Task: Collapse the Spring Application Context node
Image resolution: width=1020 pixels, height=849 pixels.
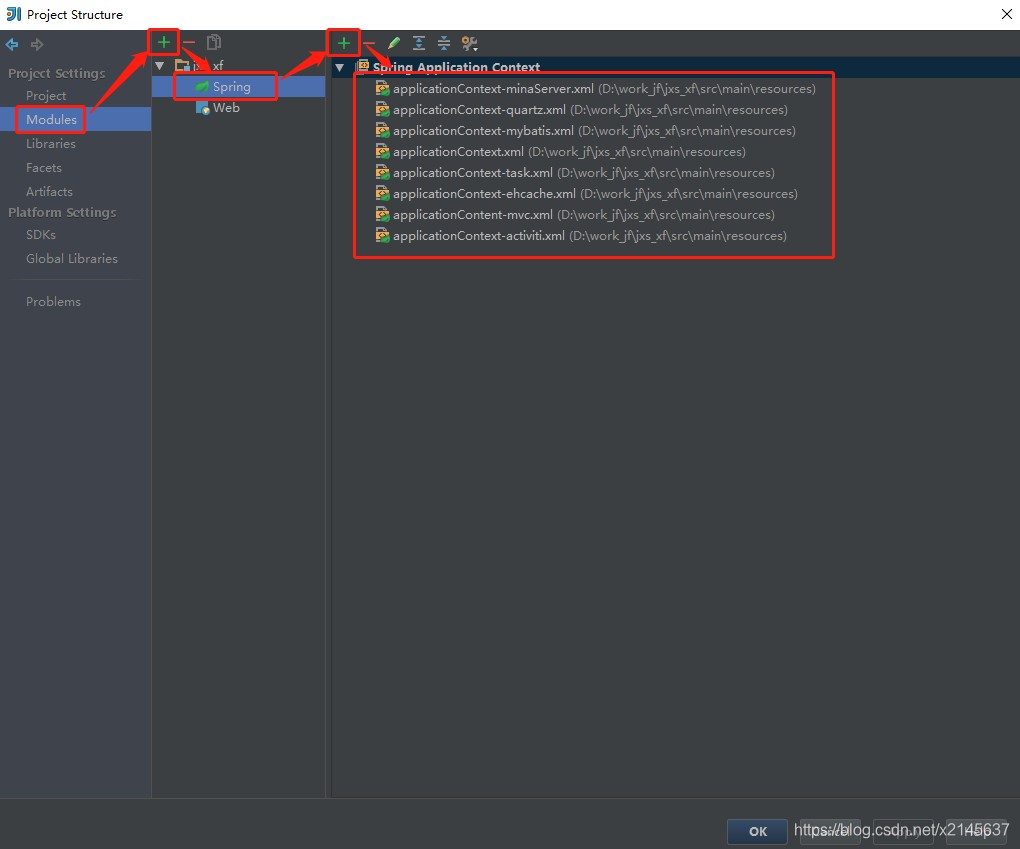Action: click(x=339, y=67)
